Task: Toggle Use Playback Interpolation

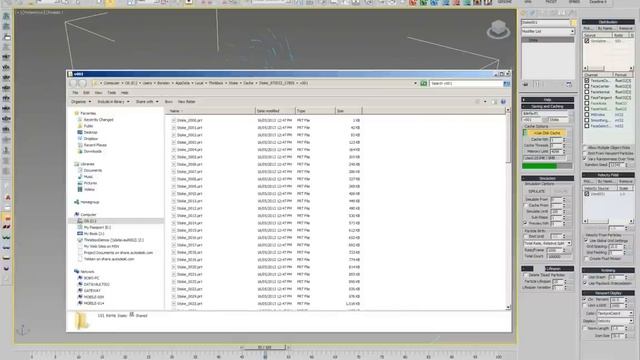Action: click(585, 283)
